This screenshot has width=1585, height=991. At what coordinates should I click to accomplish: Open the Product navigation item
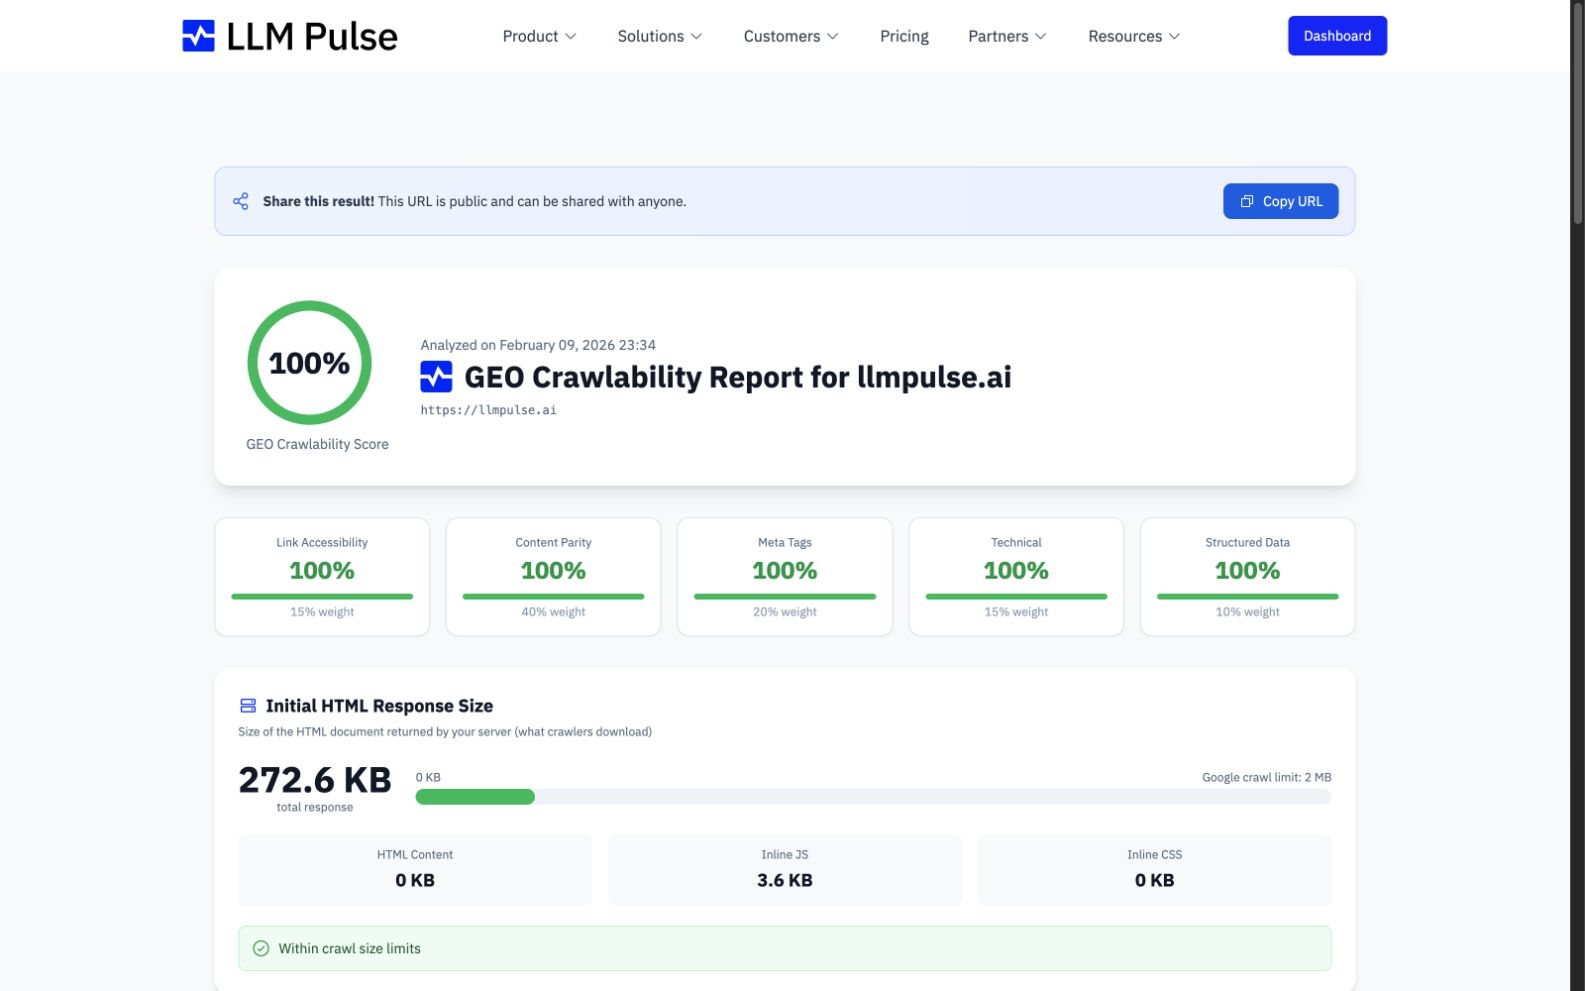pyautogui.click(x=540, y=36)
